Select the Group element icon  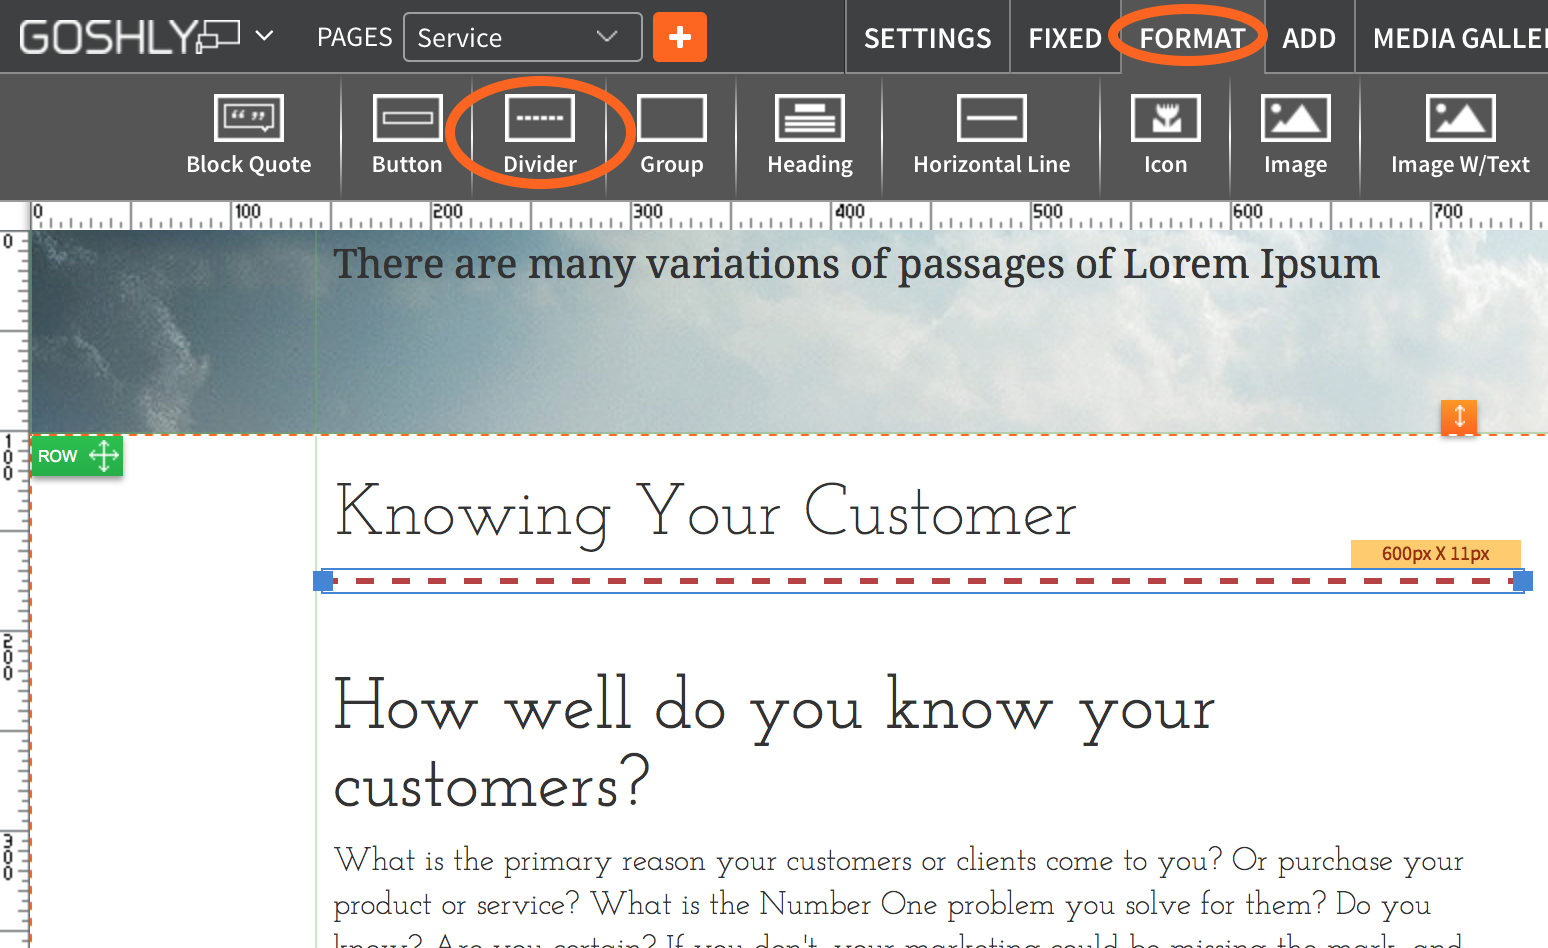point(671,135)
